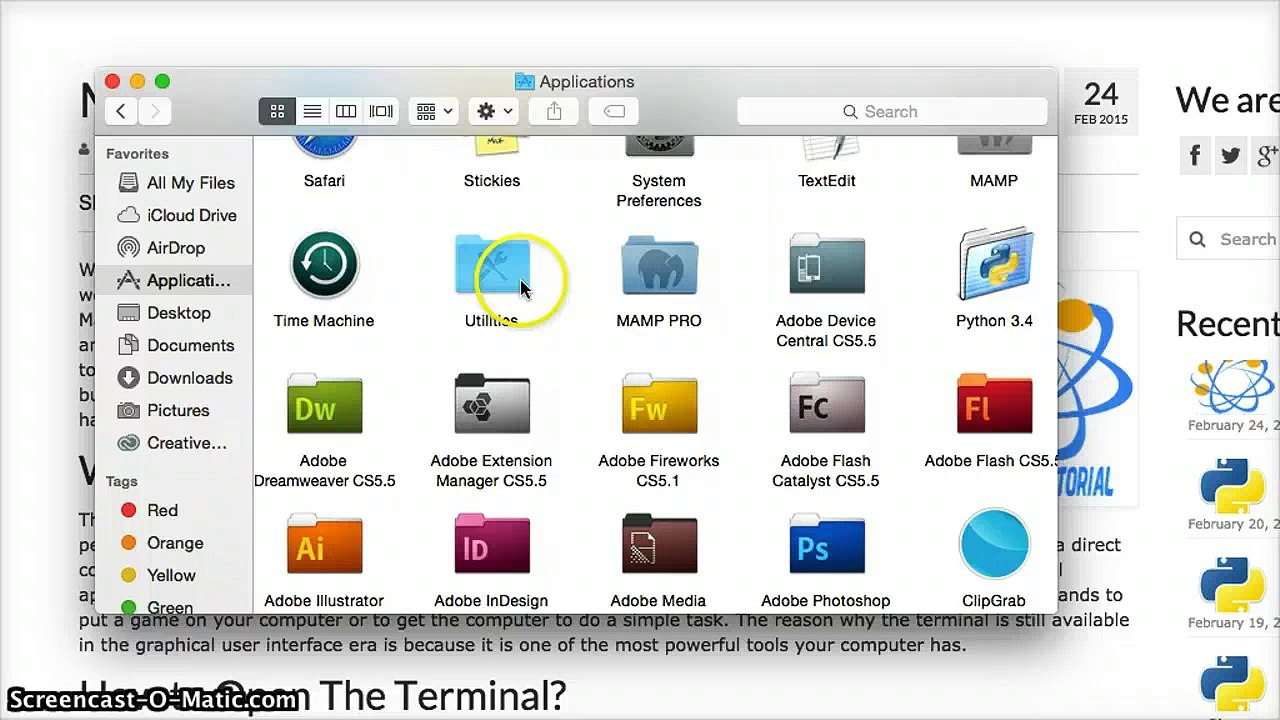Open the Adobe Media folder icon

[x=659, y=544]
